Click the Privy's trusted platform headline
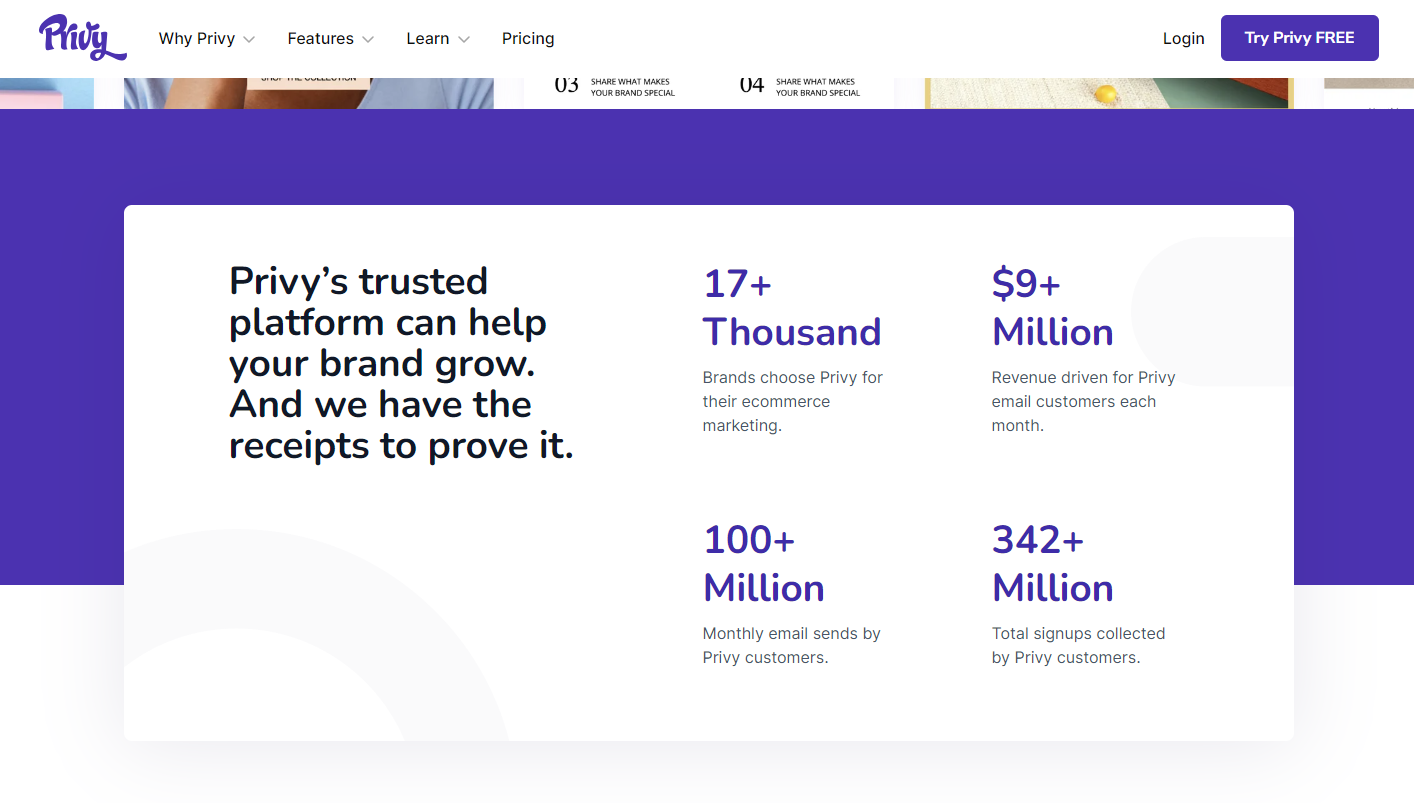 [401, 363]
